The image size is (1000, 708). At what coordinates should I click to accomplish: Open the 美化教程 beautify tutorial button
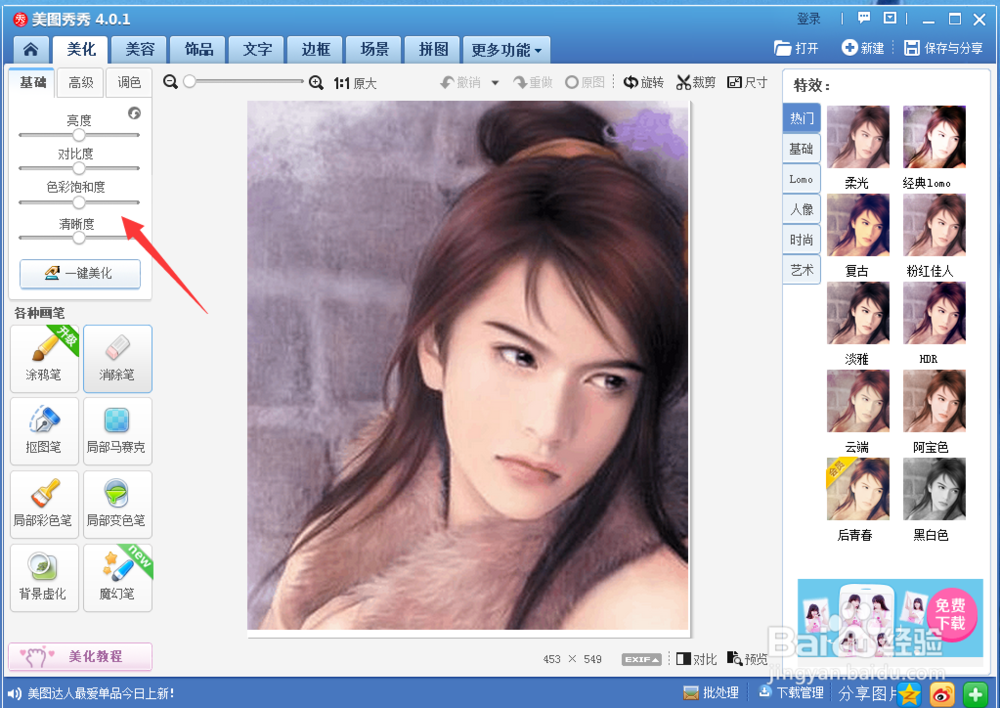coord(80,656)
